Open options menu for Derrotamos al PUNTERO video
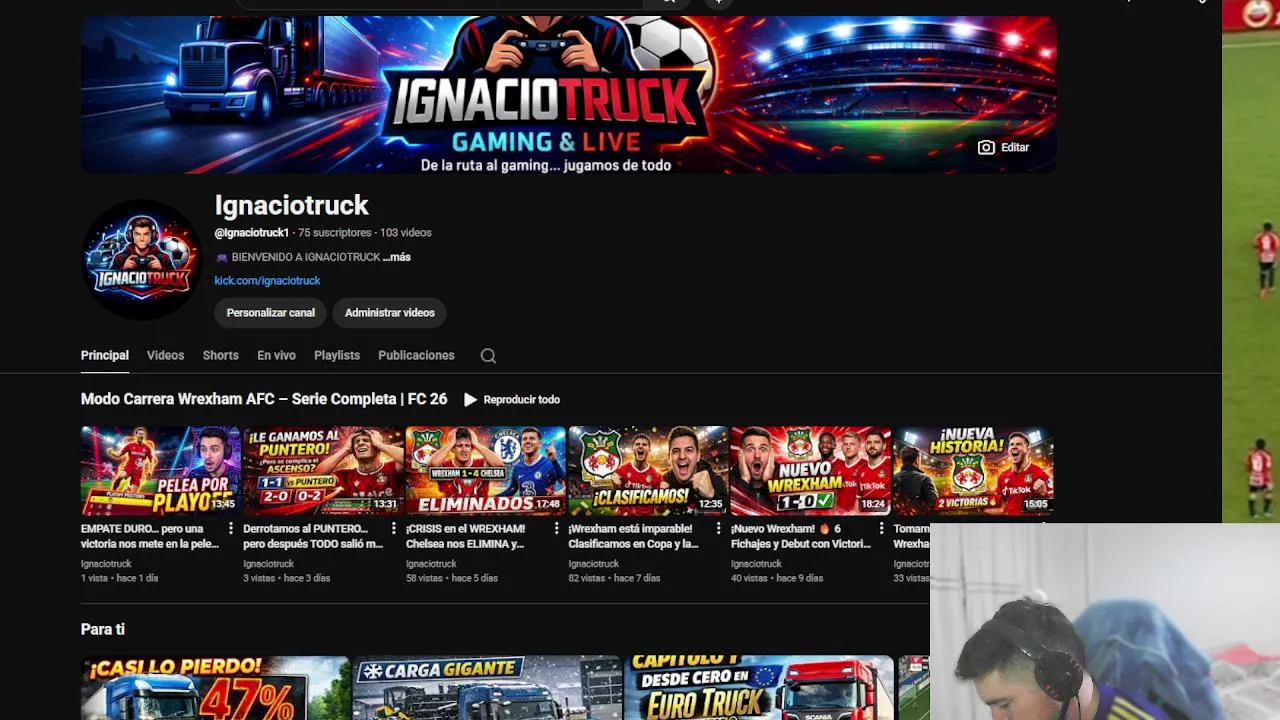Viewport: 1280px width, 720px height. [x=393, y=529]
